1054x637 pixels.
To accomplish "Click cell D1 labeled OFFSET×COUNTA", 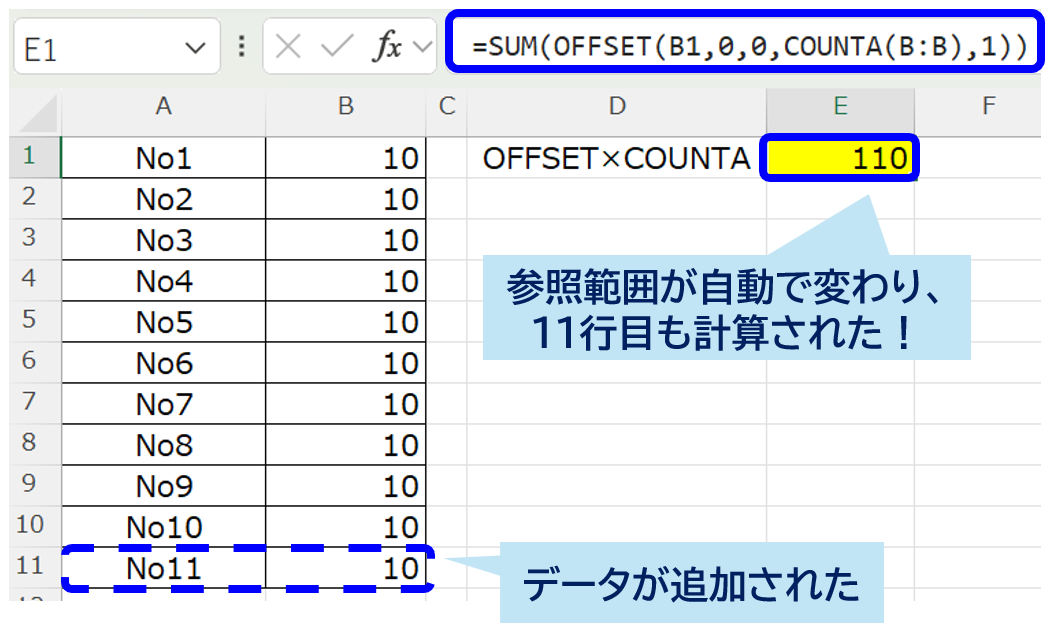I will (x=617, y=158).
